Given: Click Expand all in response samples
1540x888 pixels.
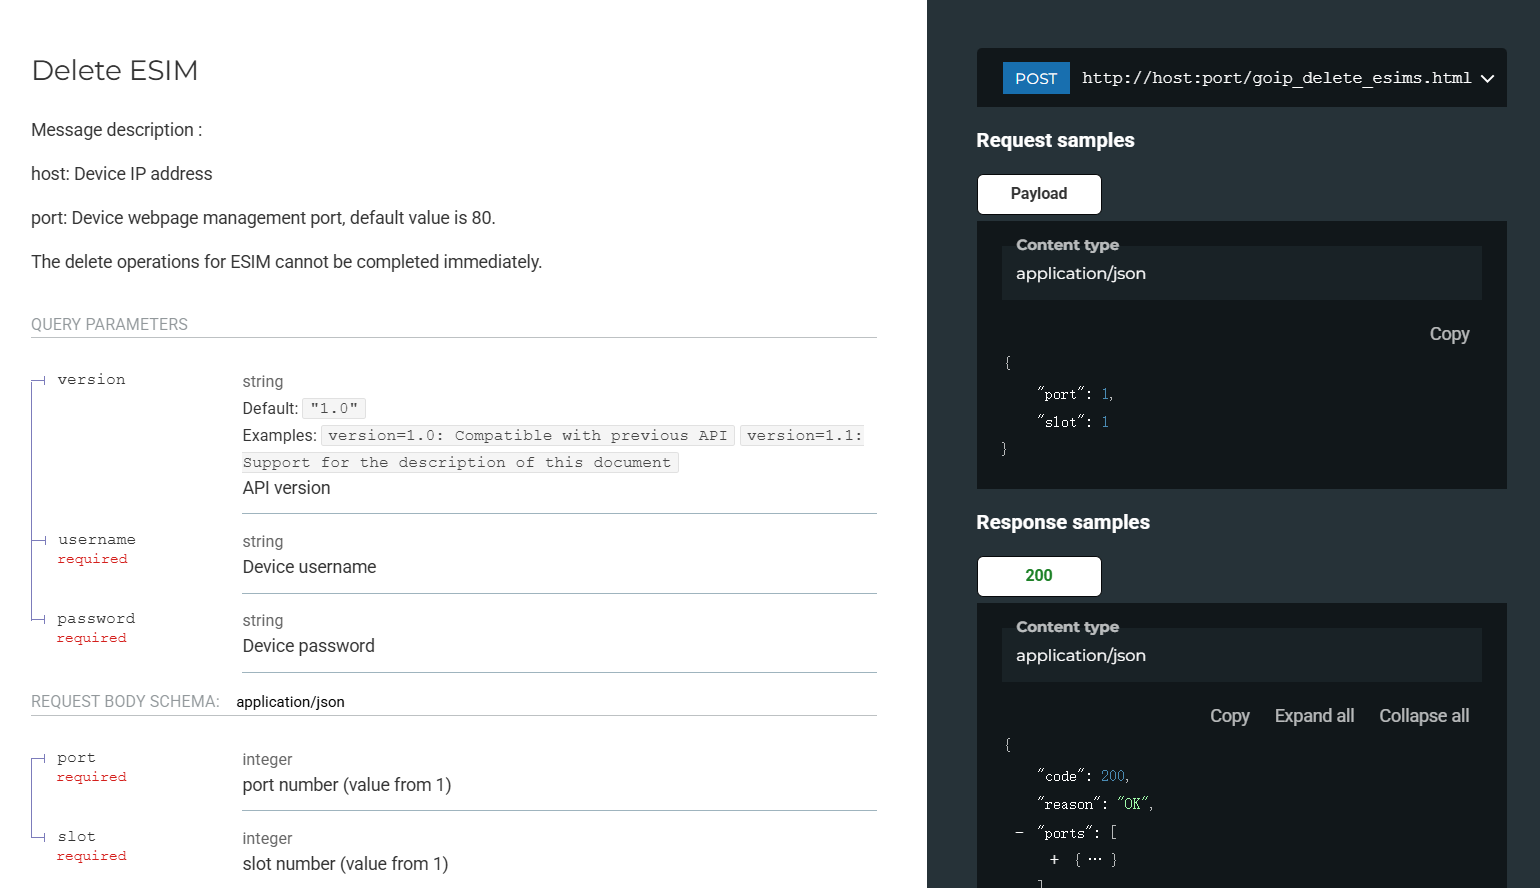Looking at the screenshot, I should (x=1314, y=716).
